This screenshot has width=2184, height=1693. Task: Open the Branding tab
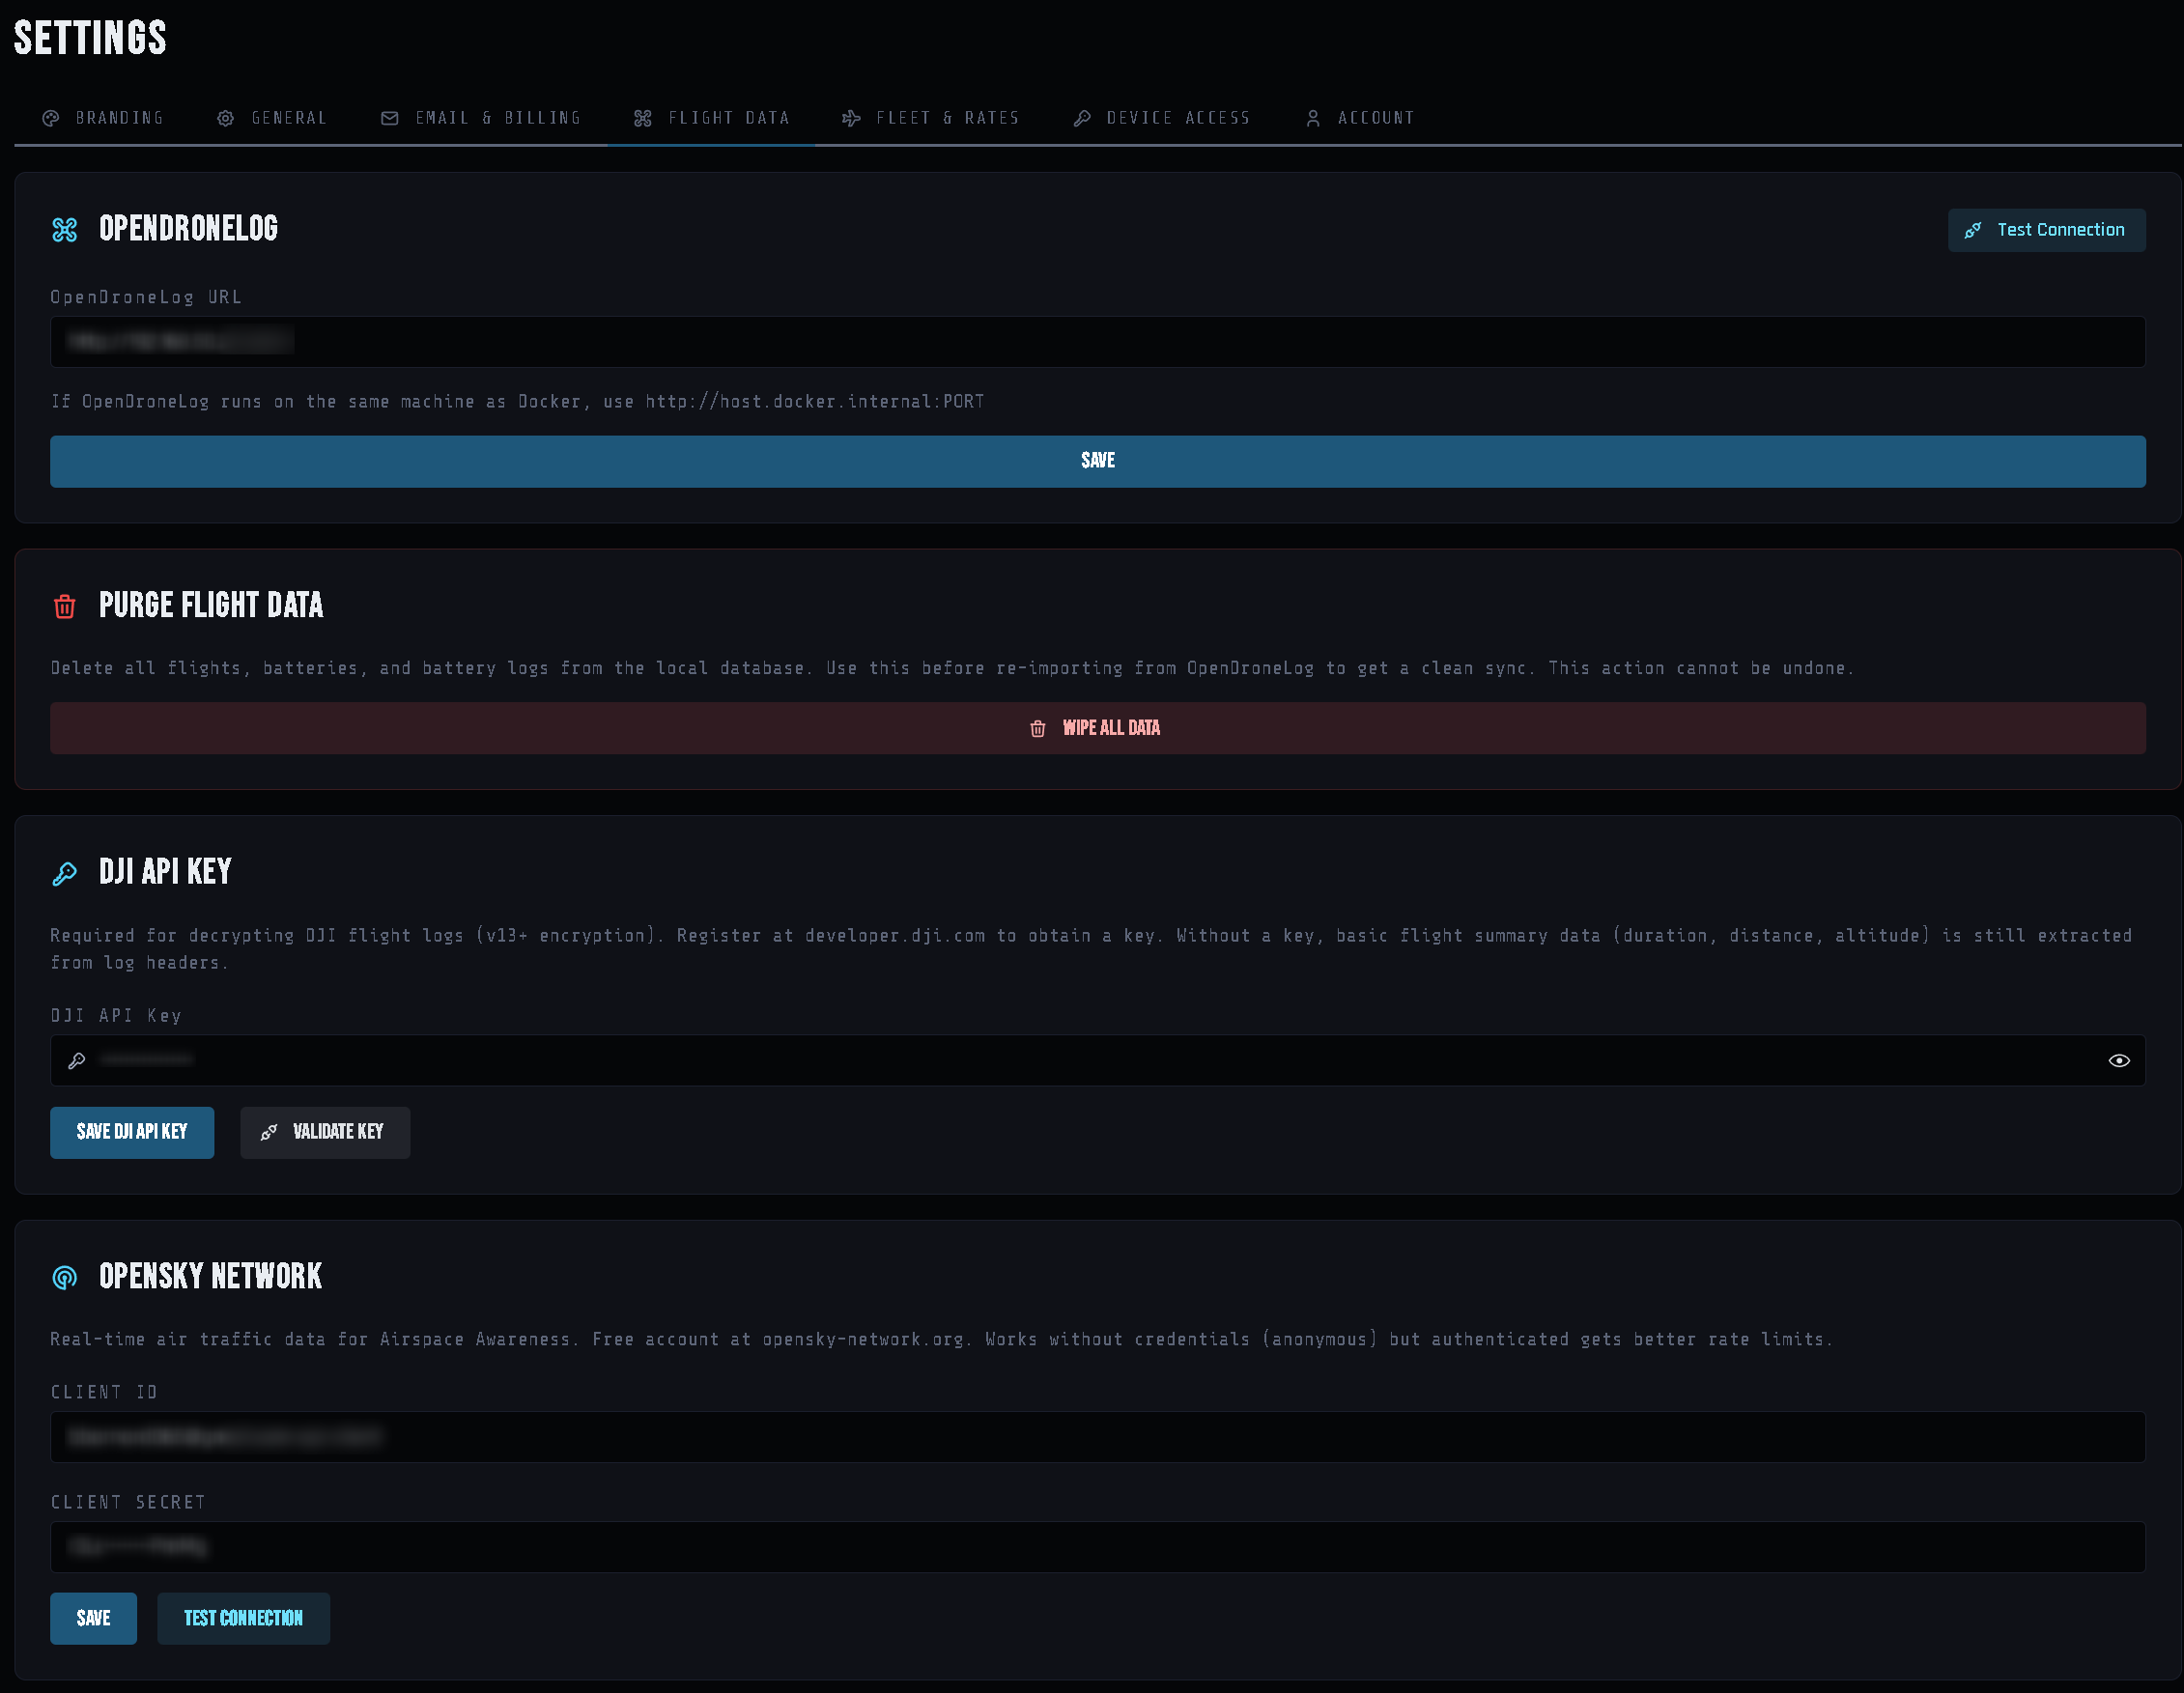(x=103, y=118)
